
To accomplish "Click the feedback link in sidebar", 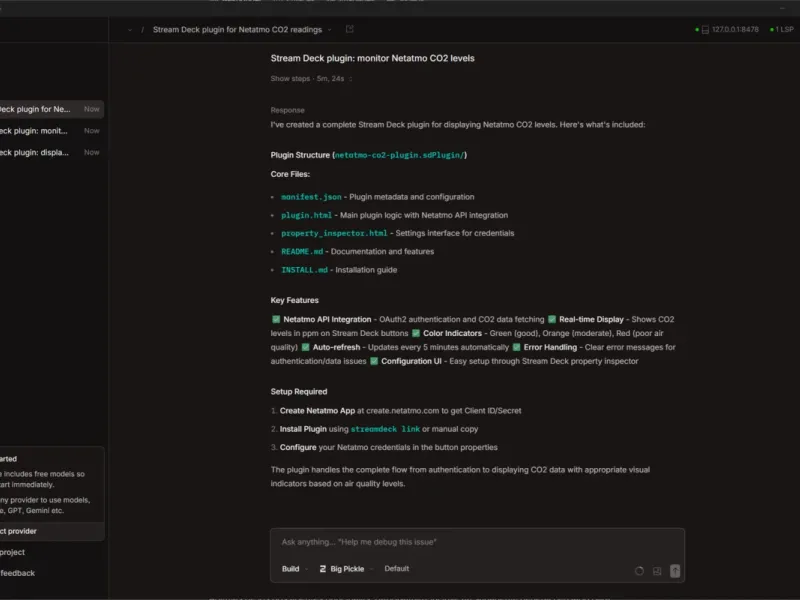I will 17,573.
